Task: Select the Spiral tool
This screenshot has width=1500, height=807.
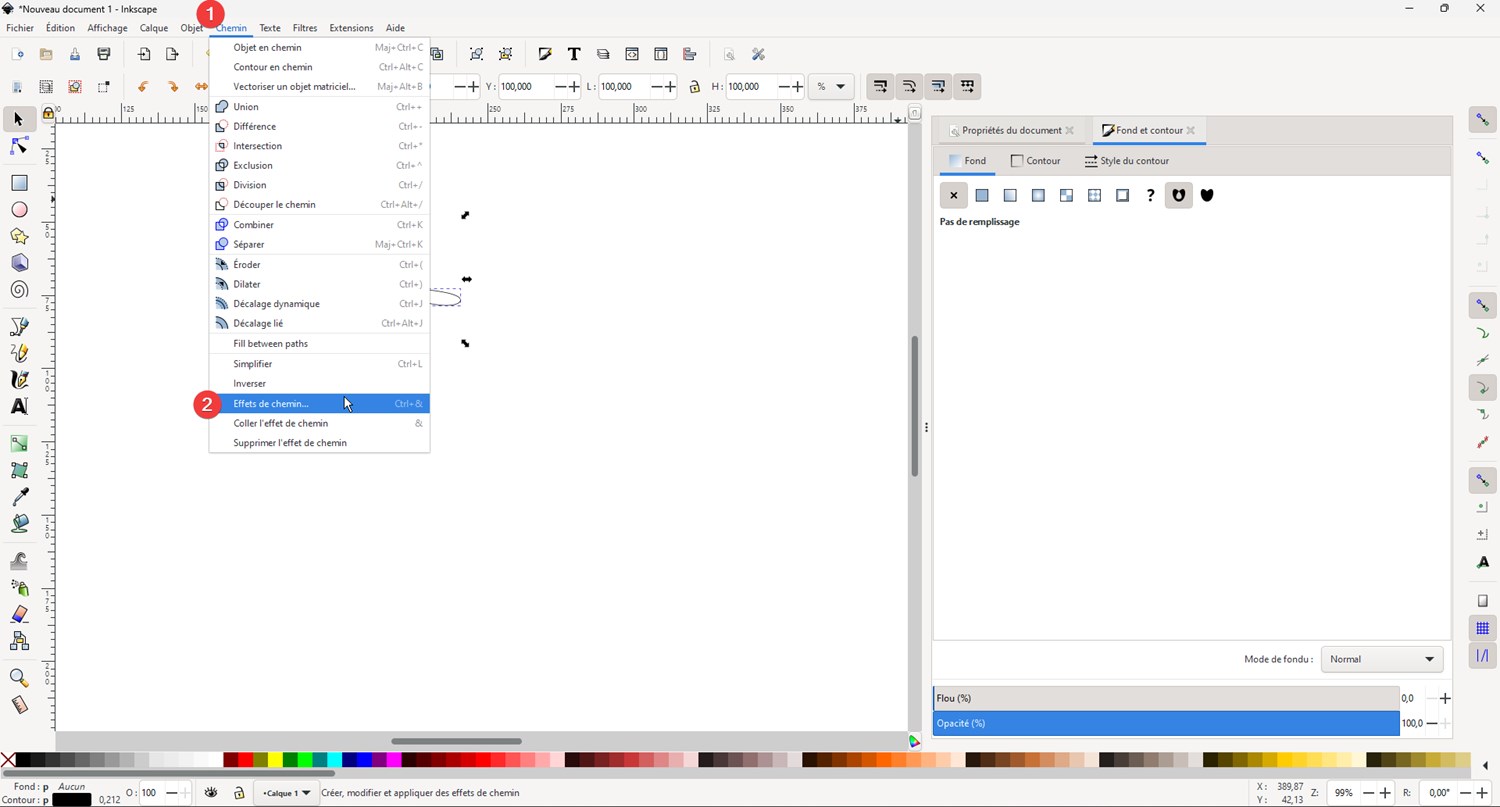Action: (x=18, y=290)
